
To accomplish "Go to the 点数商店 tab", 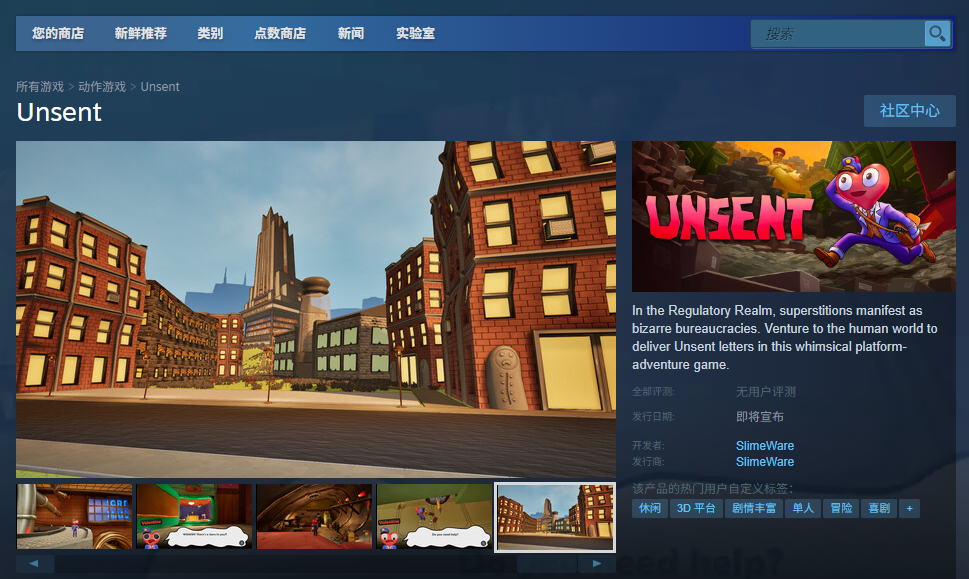I will point(280,33).
